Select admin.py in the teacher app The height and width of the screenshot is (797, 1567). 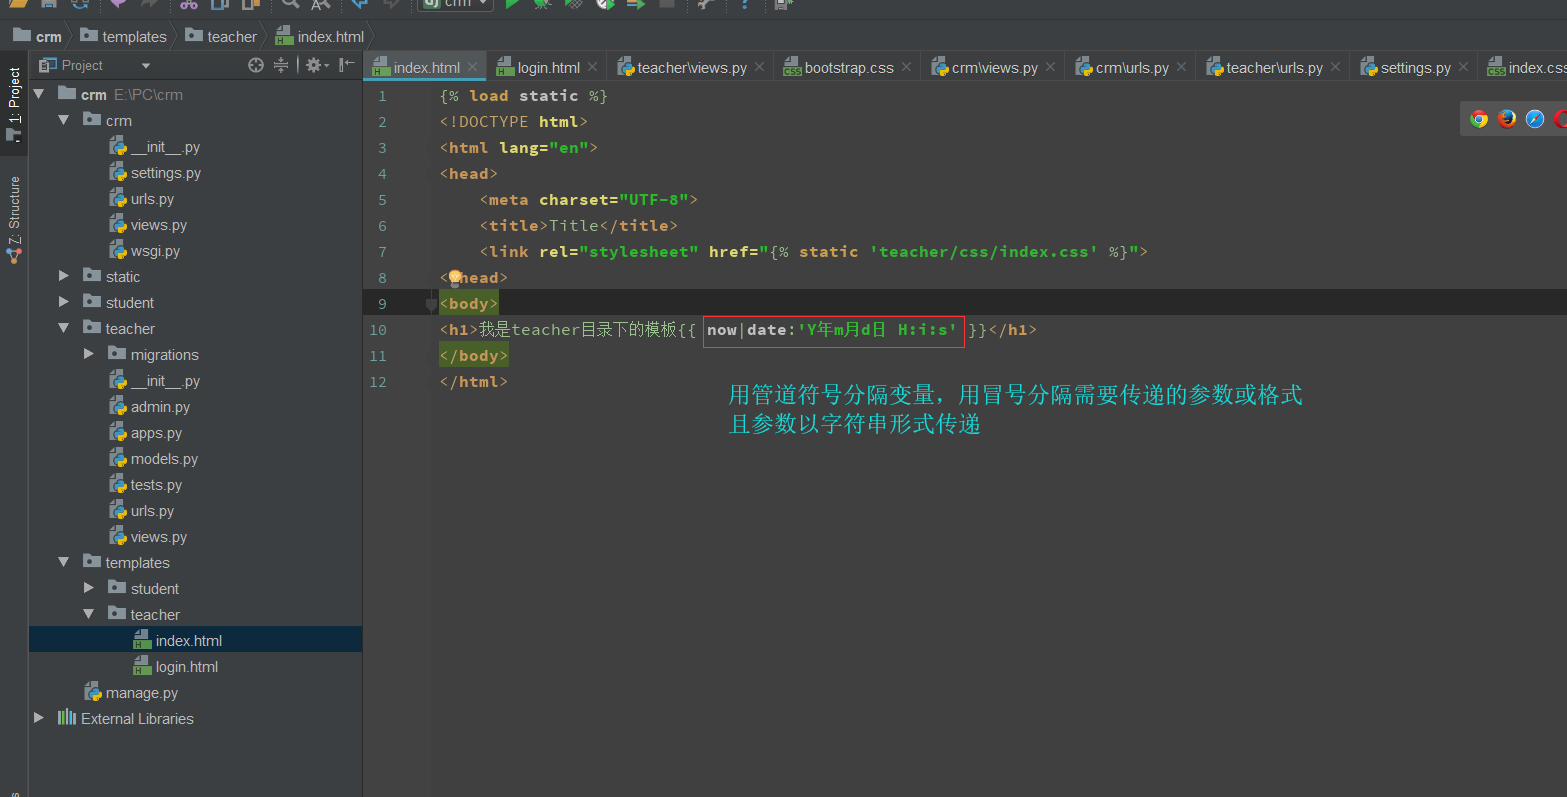click(x=160, y=406)
